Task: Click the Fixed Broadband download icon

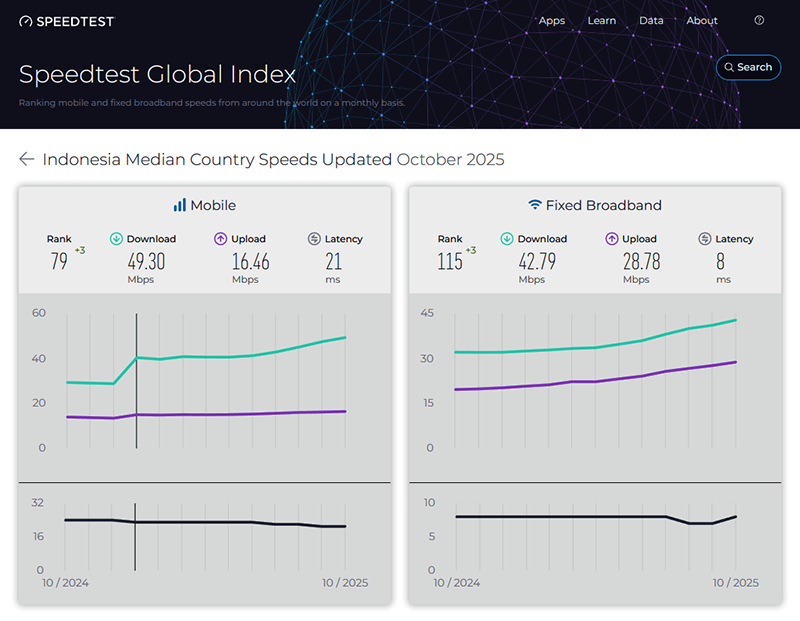Action: [x=507, y=239]
